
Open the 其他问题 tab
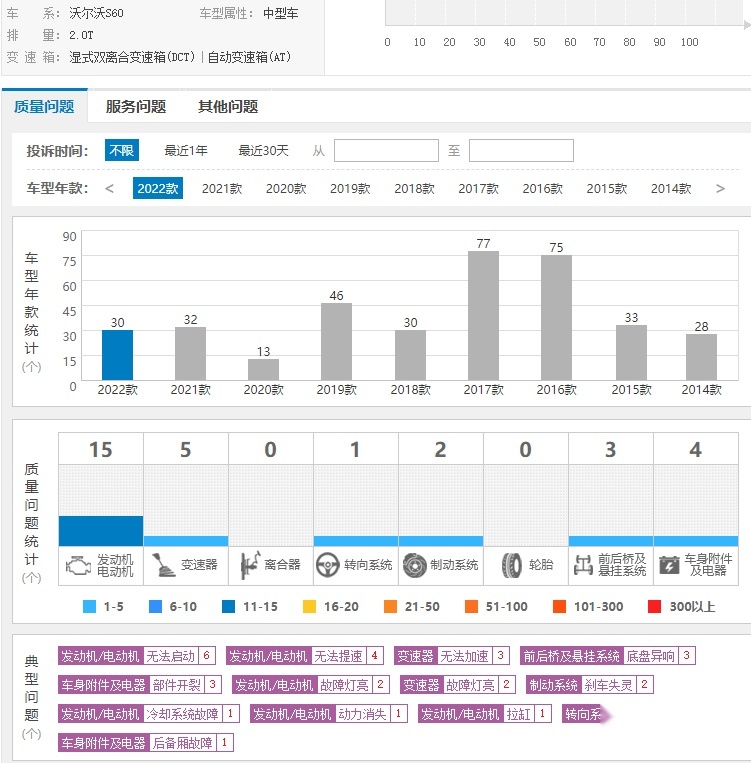click(228, 107)
